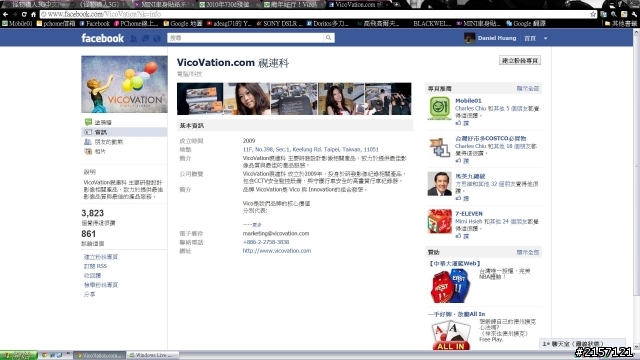Open the second photo of woman's face in strip
The height and width of the screenshot is (360, 640).
[x=247, y=99]
